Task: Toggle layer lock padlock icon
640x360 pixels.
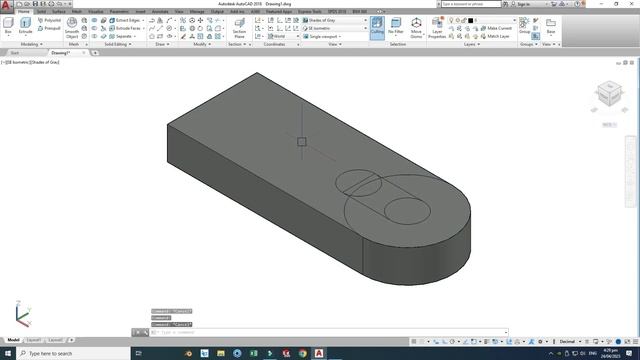Action: click(464, 20)
